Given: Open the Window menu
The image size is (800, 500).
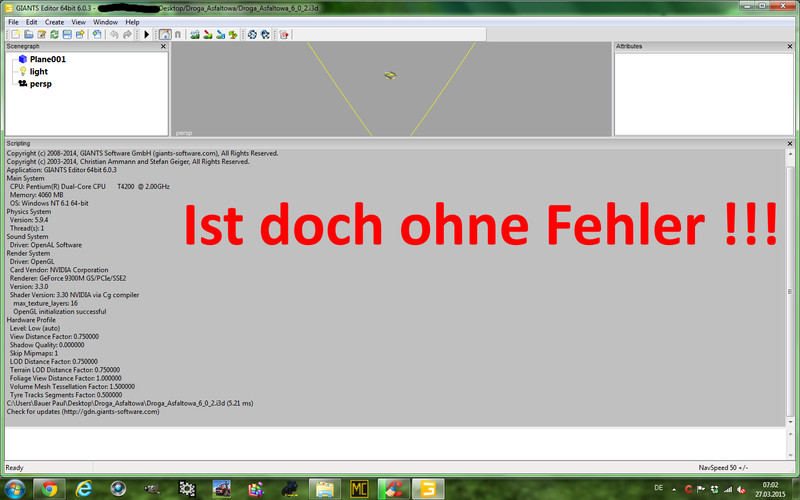Looking at the screenshot, I should click(105, 21).
